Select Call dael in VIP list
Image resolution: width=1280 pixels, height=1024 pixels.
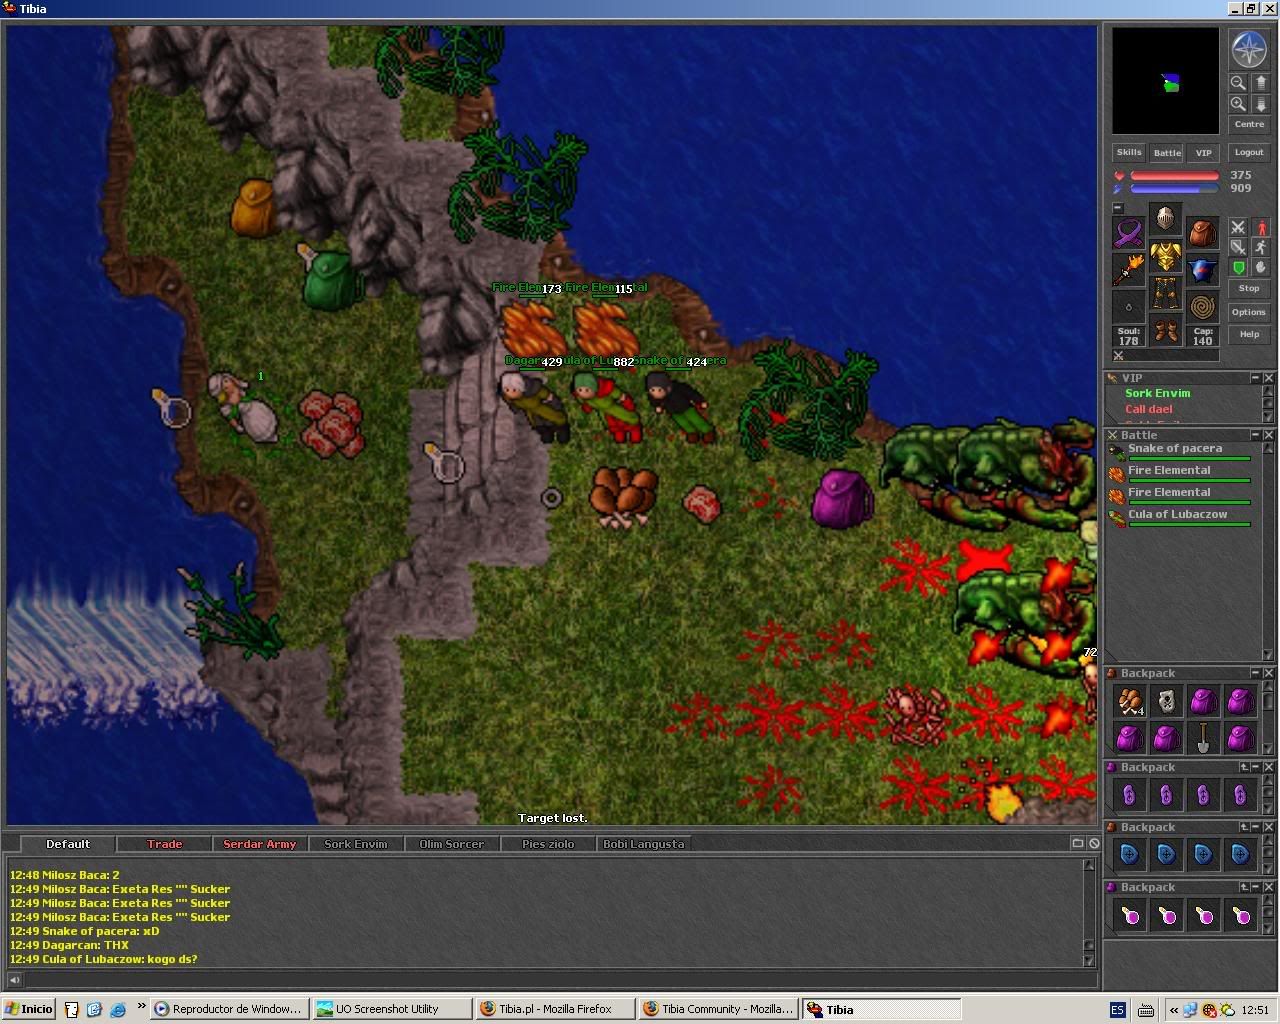[1149, 409]
